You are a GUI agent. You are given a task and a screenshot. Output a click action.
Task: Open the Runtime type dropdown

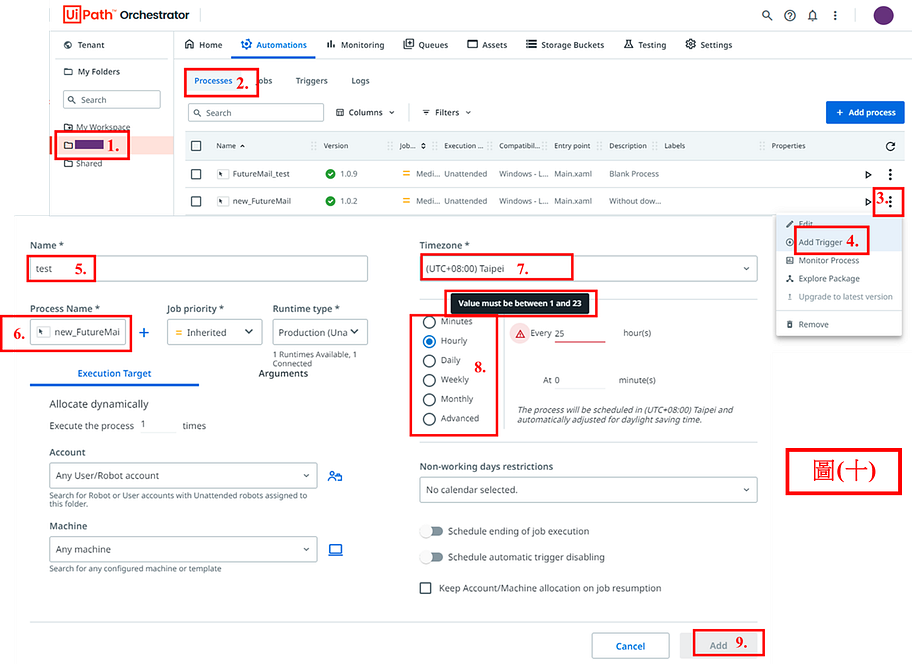(320, 333)
